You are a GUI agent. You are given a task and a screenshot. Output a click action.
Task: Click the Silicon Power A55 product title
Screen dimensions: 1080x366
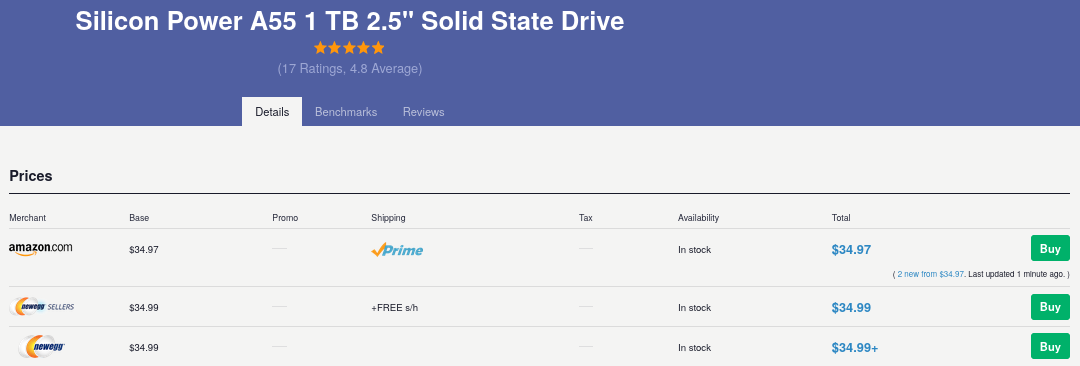pos(350,21)
